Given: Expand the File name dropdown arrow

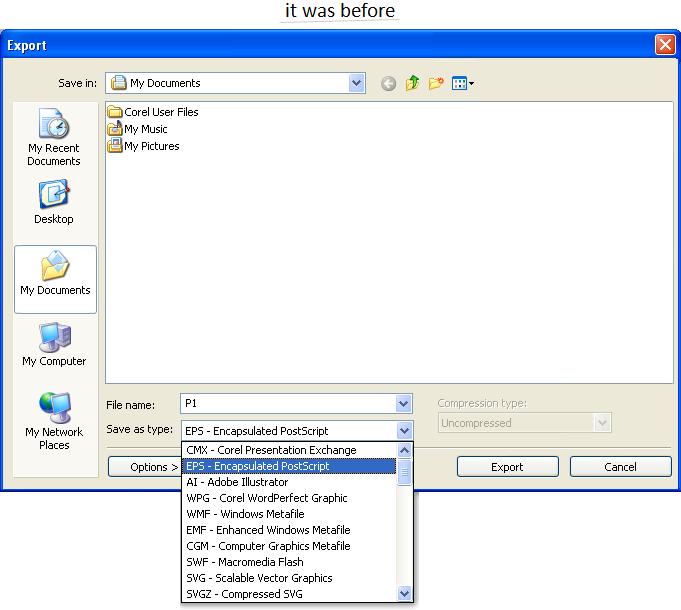Looking at the screenshot, I should (404, 404).
